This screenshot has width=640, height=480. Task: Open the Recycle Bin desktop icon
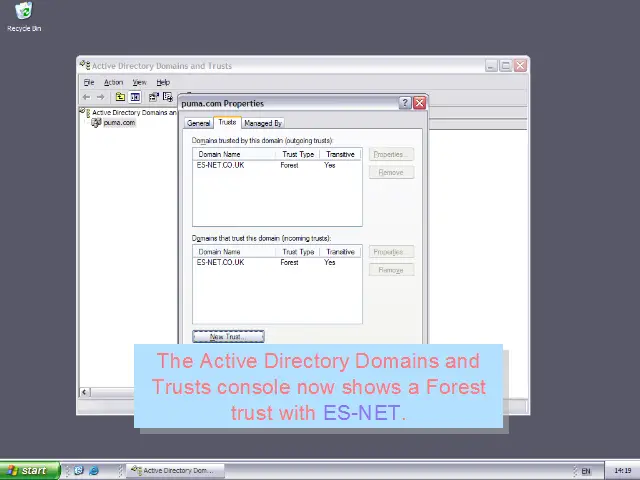pos(24,17)
